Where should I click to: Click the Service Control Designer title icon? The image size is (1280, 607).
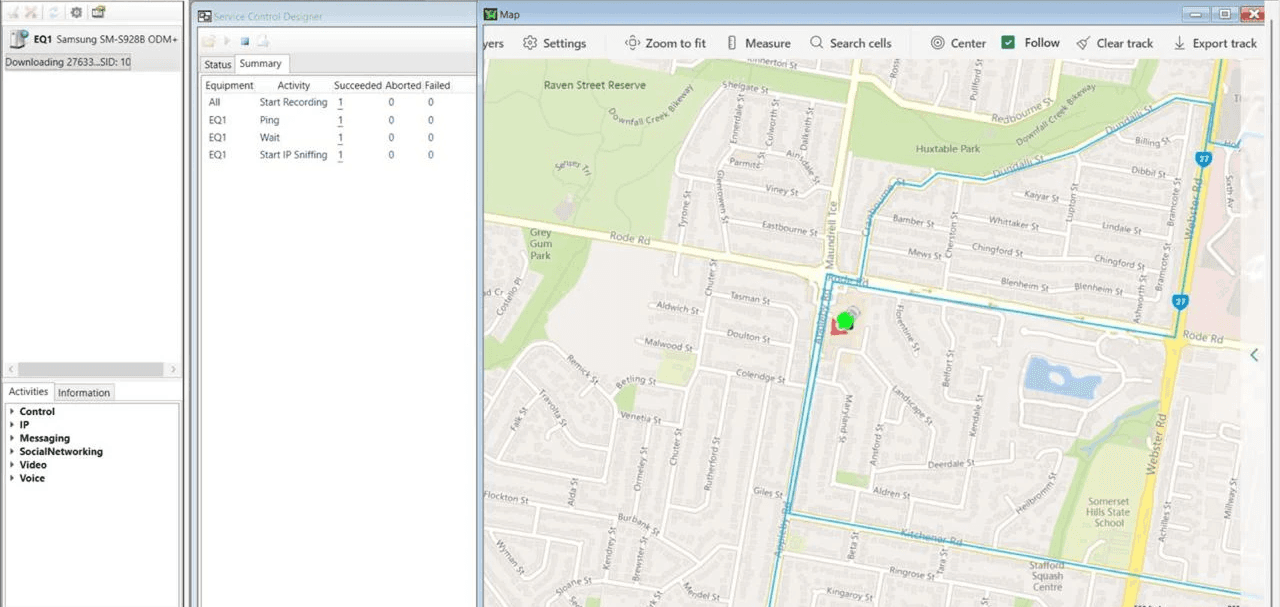[x=205, y=16]
